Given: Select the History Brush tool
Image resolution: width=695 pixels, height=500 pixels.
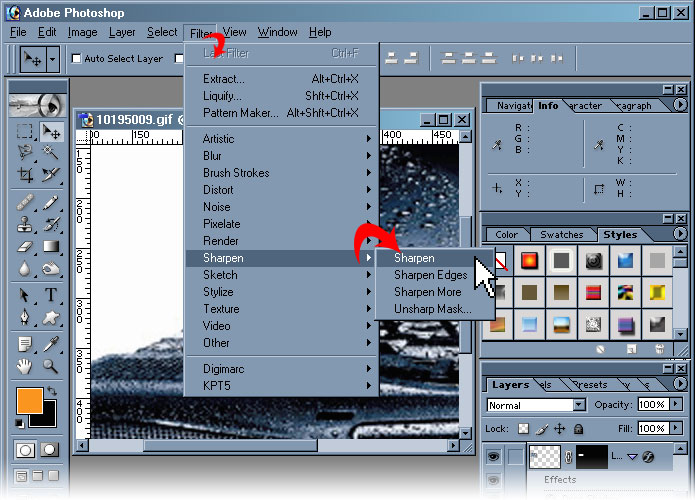Looking at the screenshot, I should [51, 224].
